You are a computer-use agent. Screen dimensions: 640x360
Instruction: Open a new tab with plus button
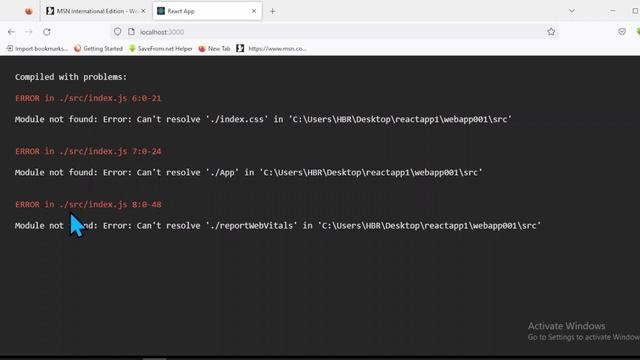pos(272,11)
